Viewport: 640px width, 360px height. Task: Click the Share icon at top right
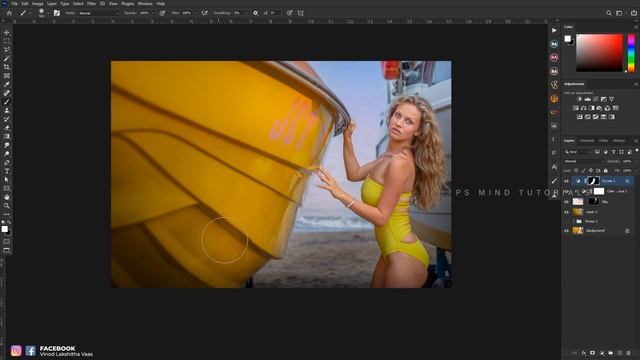tap(634, 13)
